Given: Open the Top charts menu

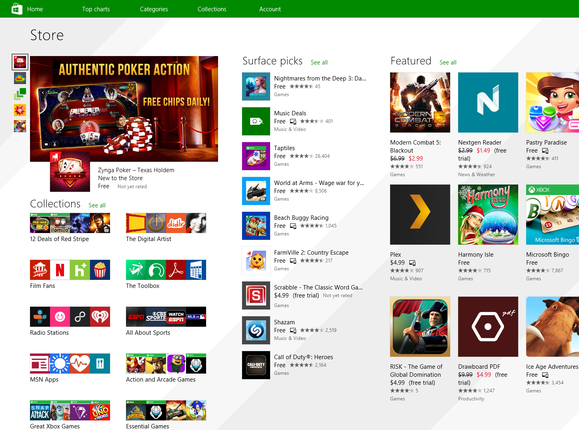Looking at the screenshot, I should click(96, 9).
